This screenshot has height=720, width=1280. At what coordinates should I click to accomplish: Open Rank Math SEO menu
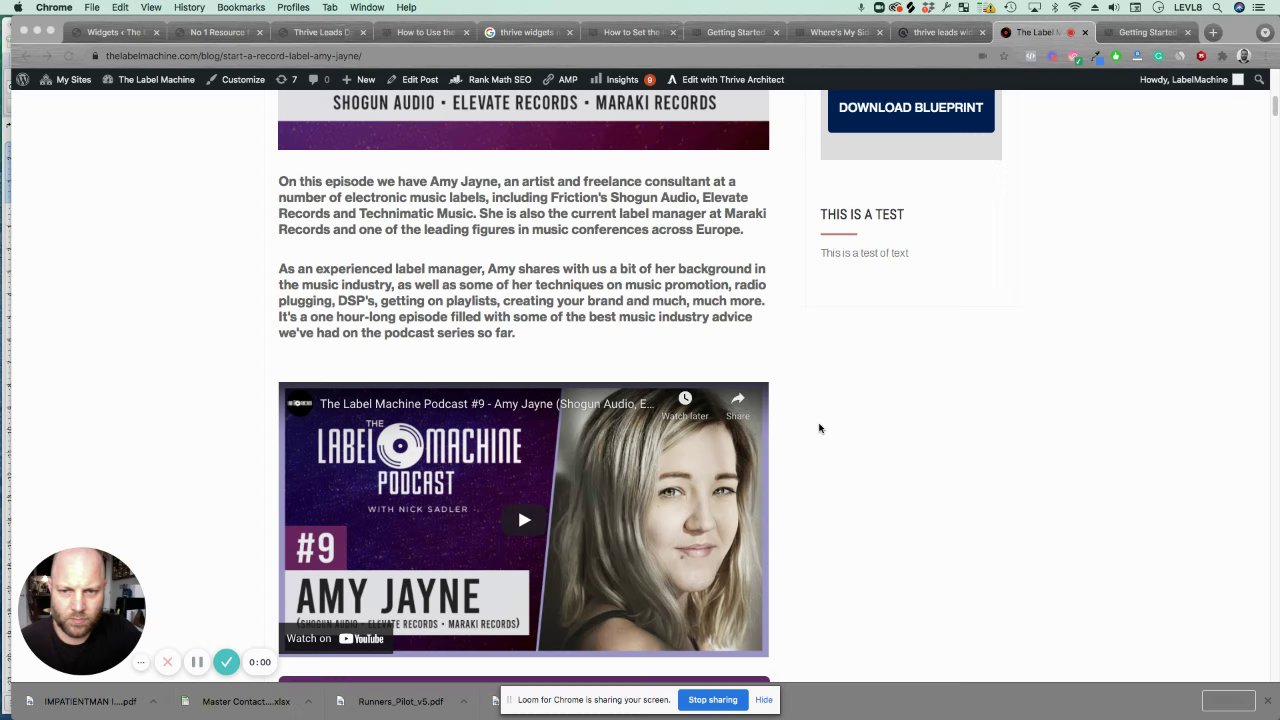[490, 80]
